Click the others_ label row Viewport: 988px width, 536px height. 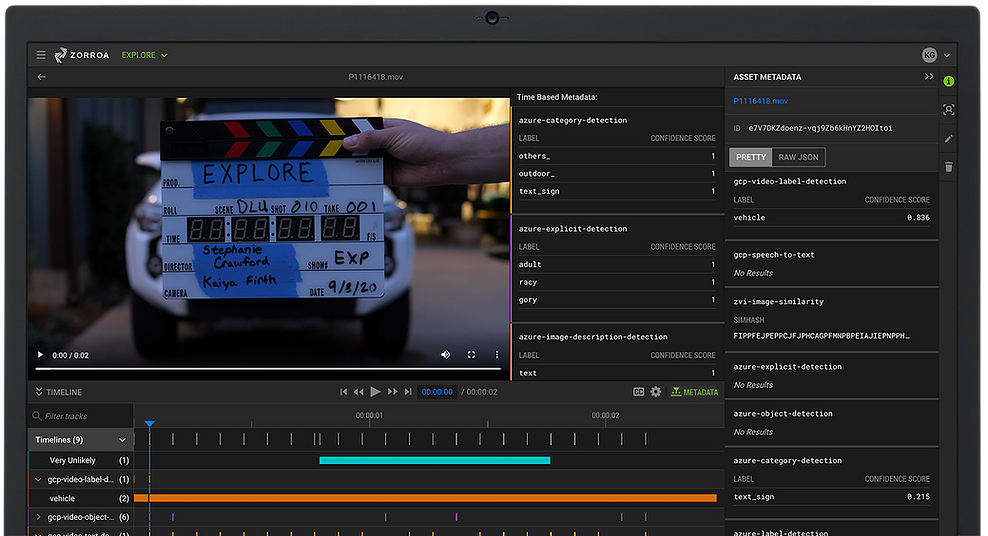coord(617,156)
